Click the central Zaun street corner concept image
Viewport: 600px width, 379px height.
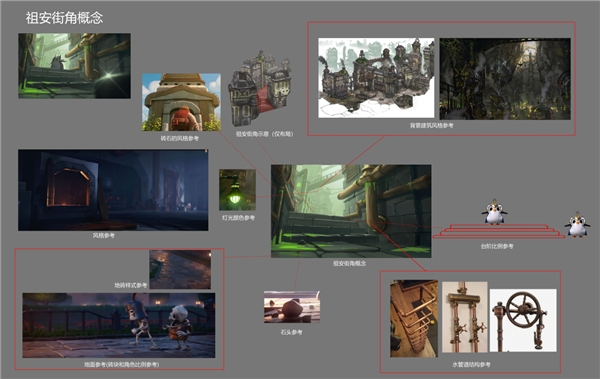coord(351,211)
